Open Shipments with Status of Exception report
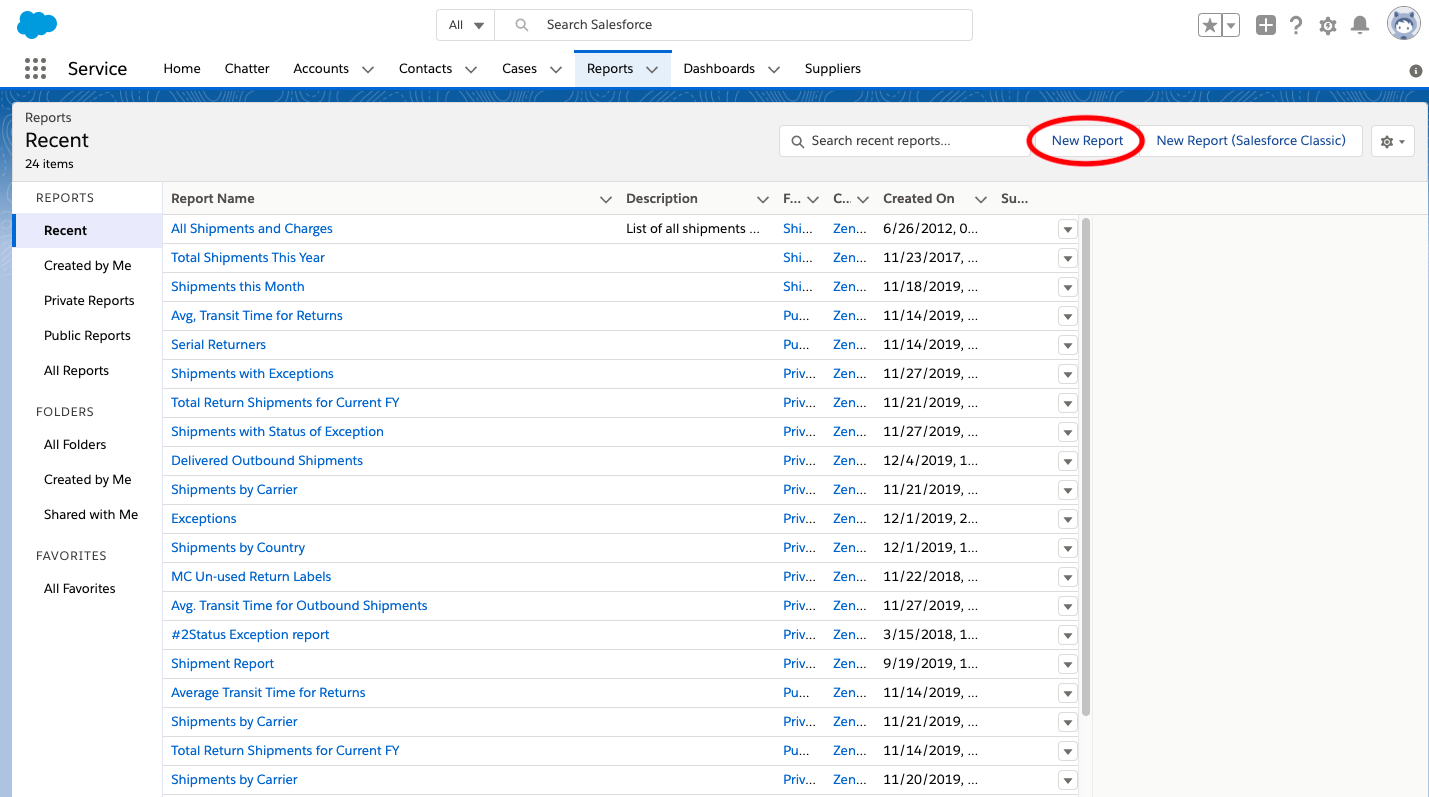The image size is (1429, 797). coord(277,432)
